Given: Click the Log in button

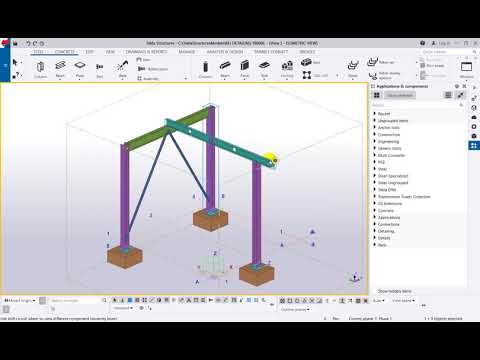Looking at the screenshot, I should (441, 43).
